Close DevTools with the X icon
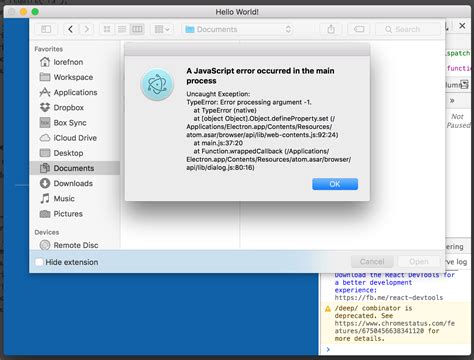 462,26
